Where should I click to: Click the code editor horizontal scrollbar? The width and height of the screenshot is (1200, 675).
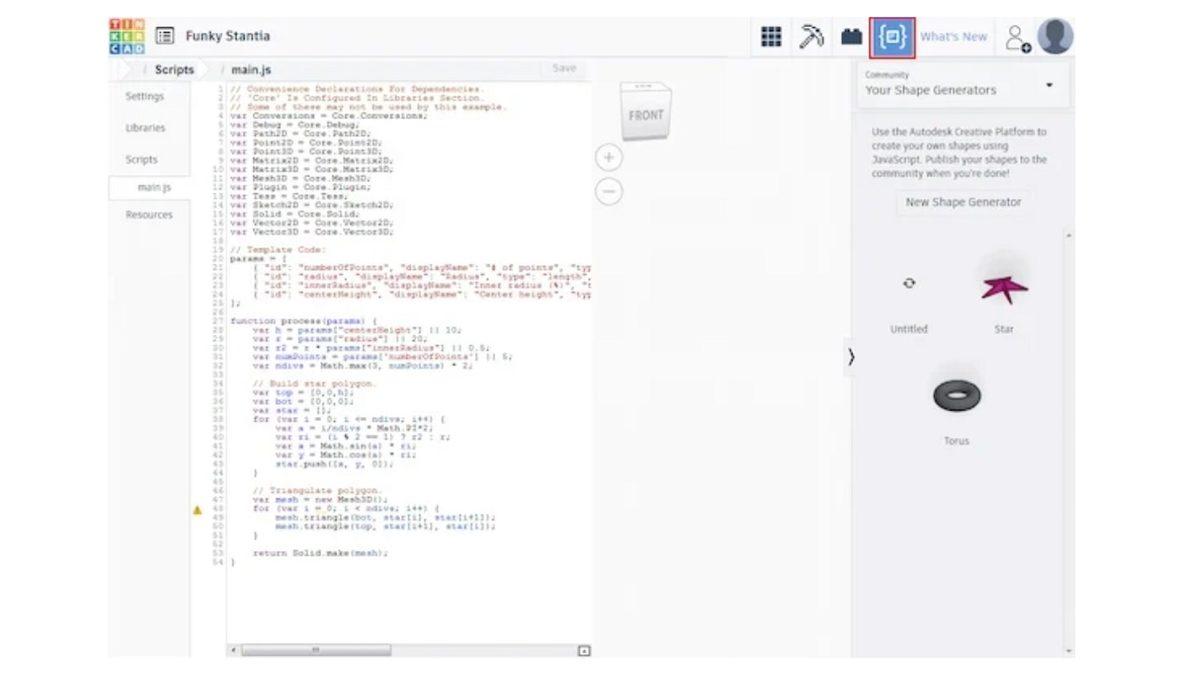tap(316, 650)
